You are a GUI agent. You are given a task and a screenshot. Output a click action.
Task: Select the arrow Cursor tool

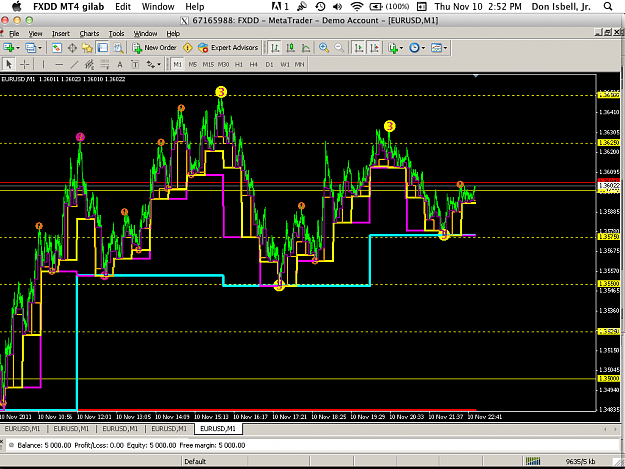click(9, 64)
